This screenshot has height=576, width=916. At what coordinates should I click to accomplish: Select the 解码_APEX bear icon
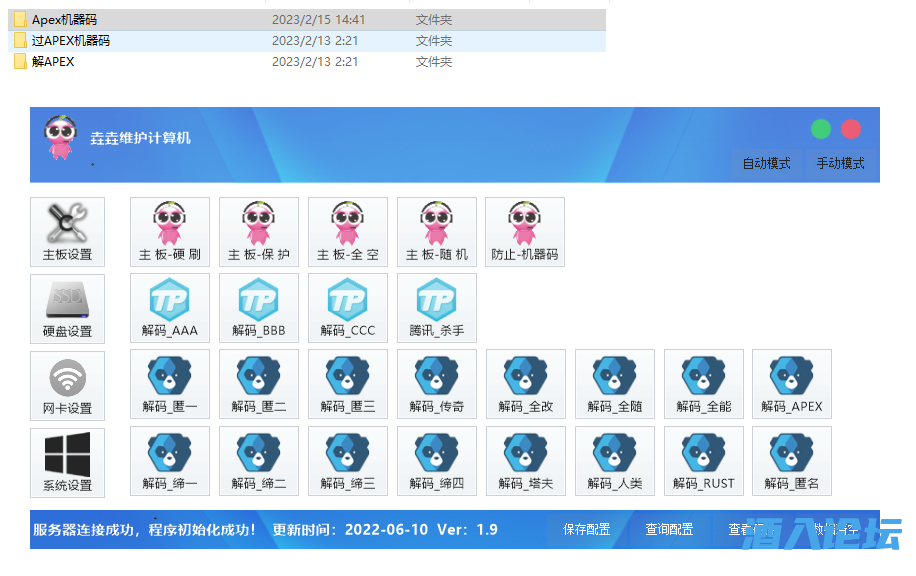coord(791,384)
